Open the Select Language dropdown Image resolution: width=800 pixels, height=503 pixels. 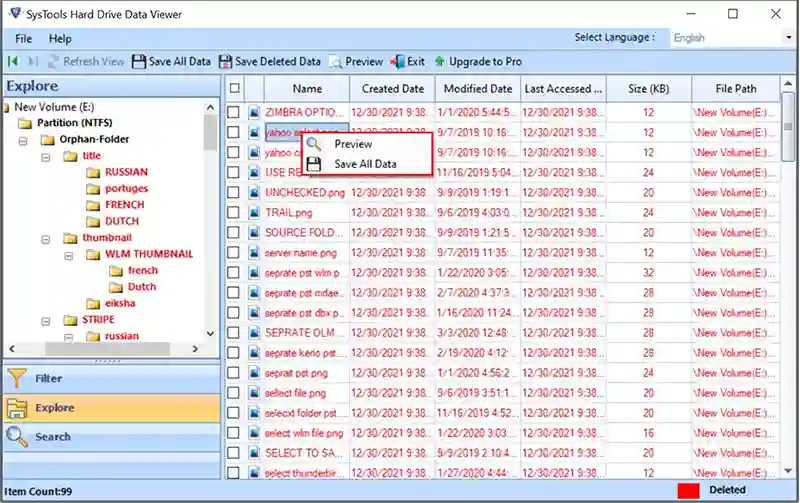tap(788, 38)
